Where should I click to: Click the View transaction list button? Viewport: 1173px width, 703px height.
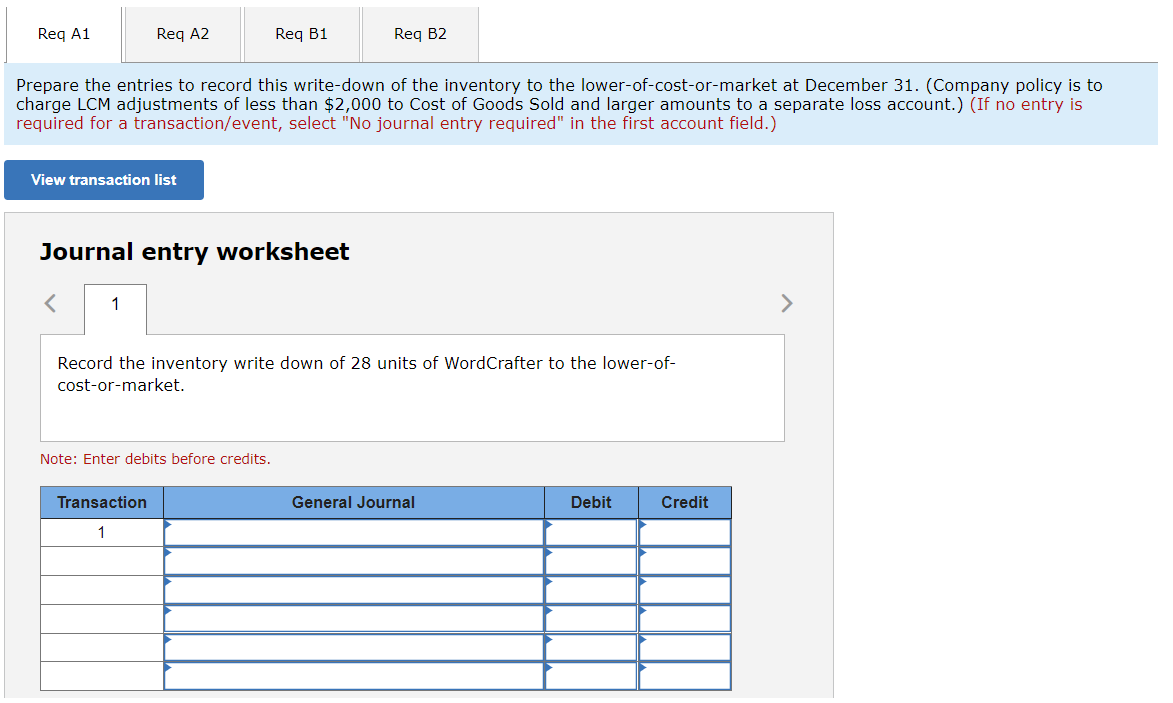tap(103, 180)
